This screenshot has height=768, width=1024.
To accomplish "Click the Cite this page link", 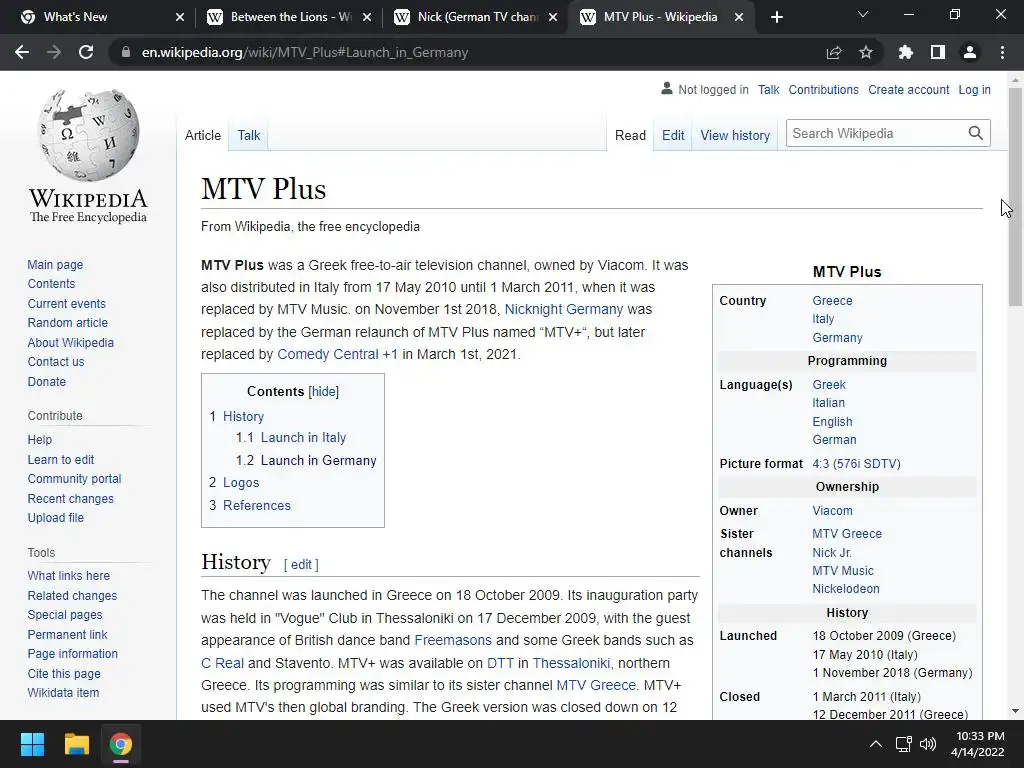I will coord(64,673).
